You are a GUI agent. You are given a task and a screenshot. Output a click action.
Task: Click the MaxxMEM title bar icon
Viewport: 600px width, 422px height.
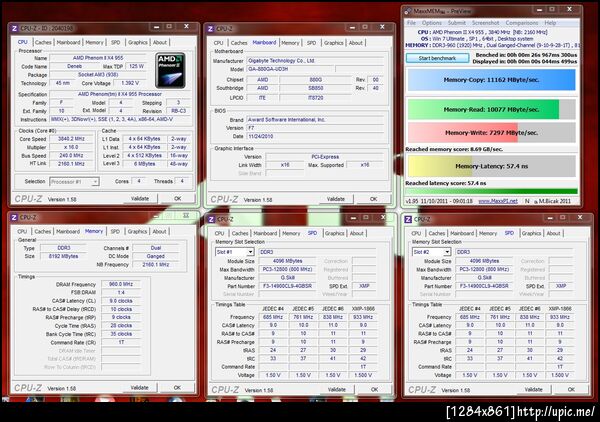tap(409, 11)
